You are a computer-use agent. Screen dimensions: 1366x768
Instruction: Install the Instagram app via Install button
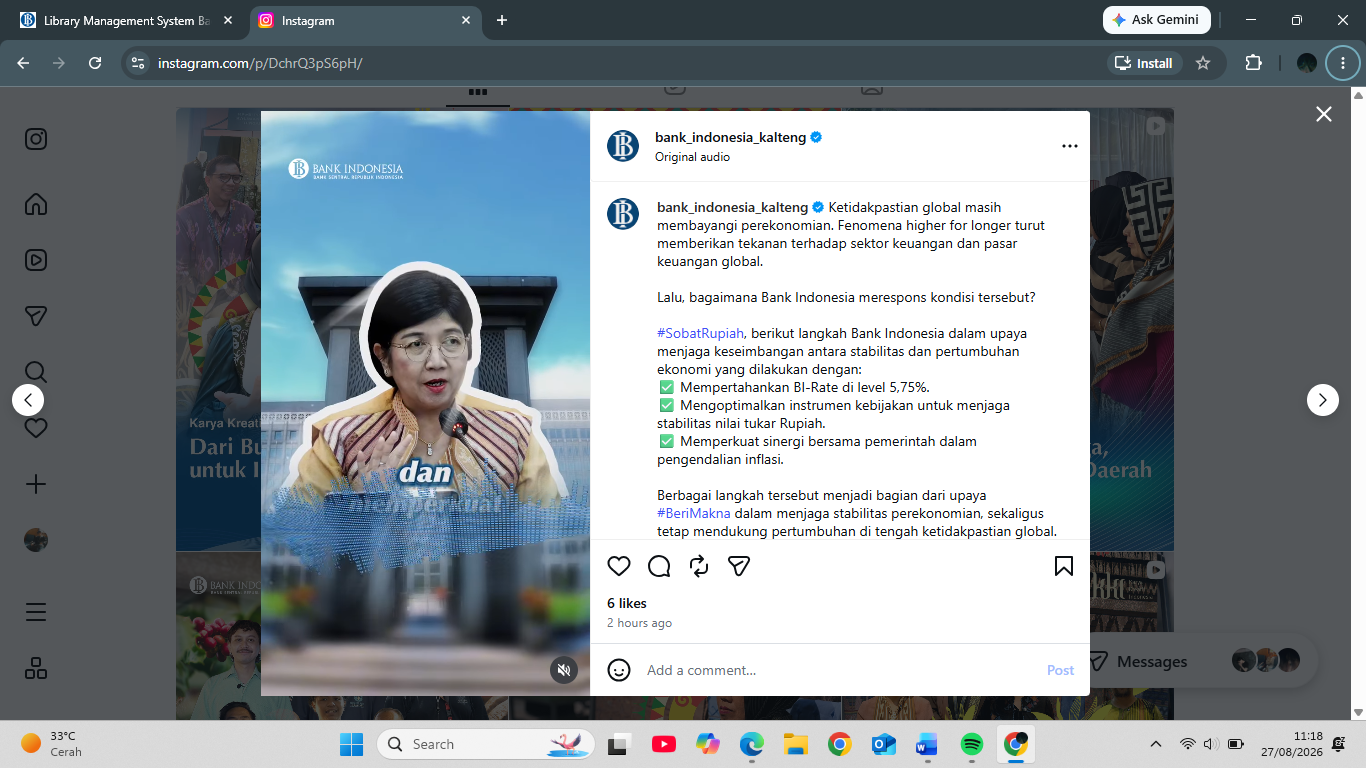pyautogui.click(x=1145, y=63)
